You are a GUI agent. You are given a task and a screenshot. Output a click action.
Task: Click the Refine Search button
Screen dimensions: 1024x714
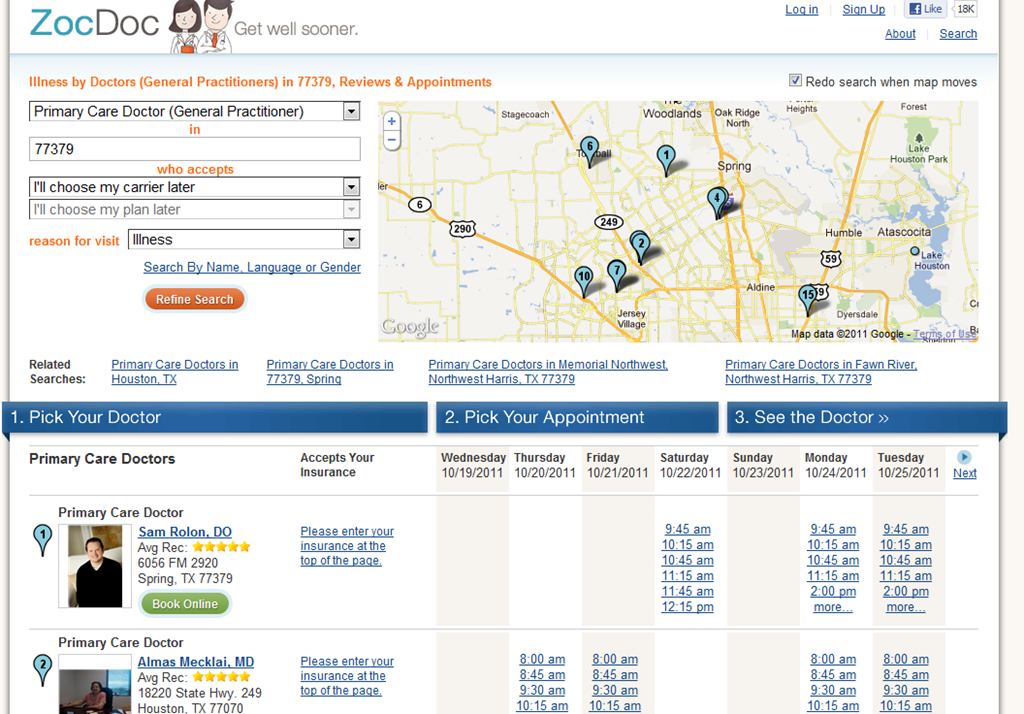pyautogui.click(x=195, y=299)
